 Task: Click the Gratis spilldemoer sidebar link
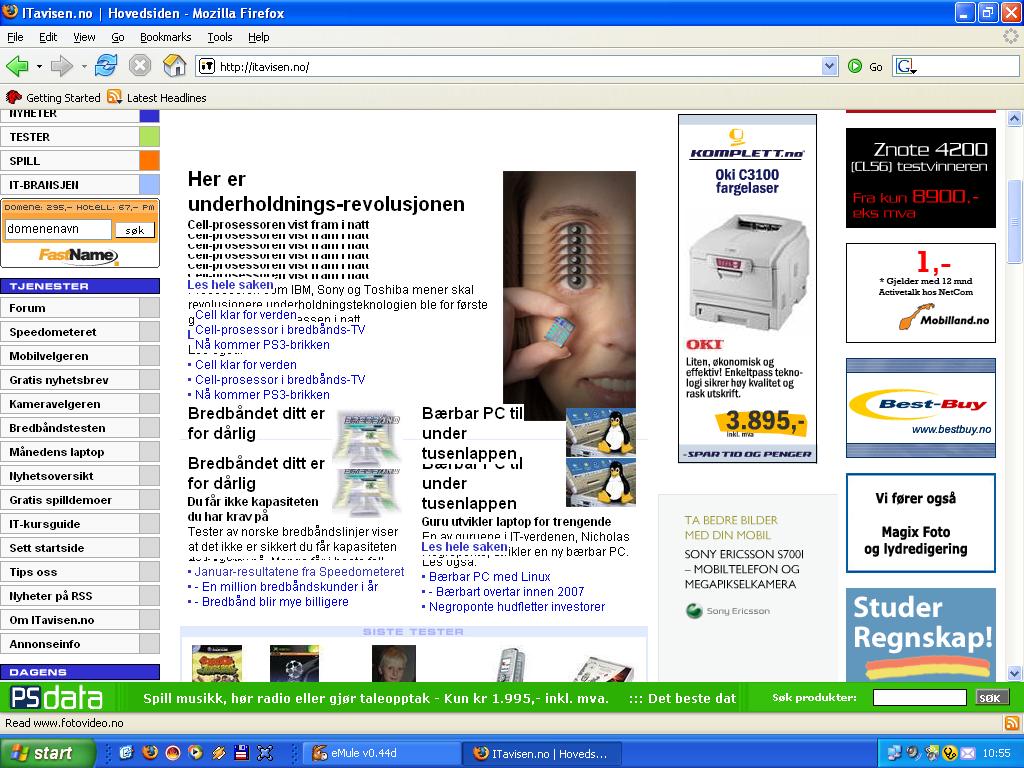(80, 500)
